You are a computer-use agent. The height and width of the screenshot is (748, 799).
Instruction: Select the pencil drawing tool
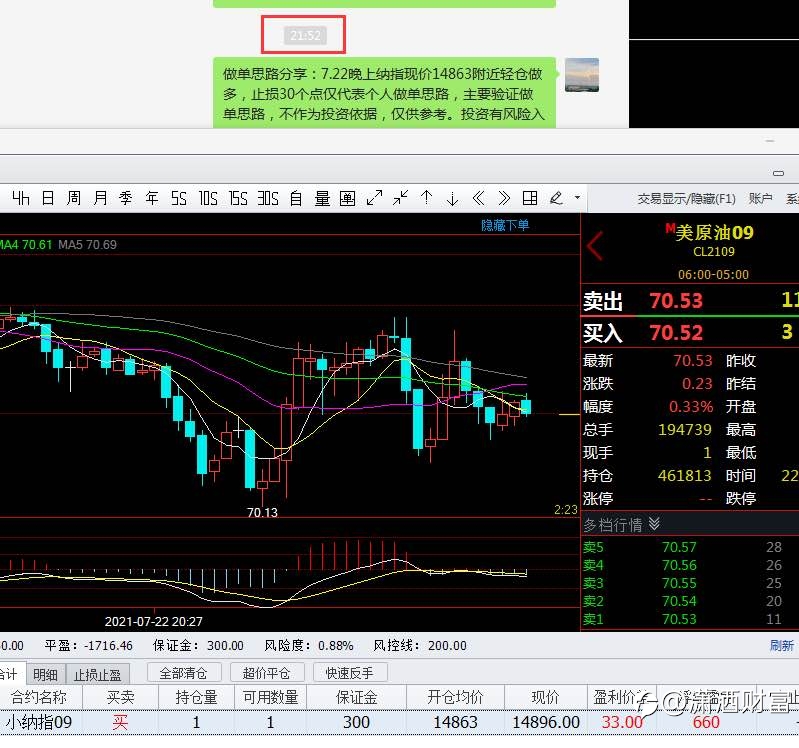pos(556,198)
